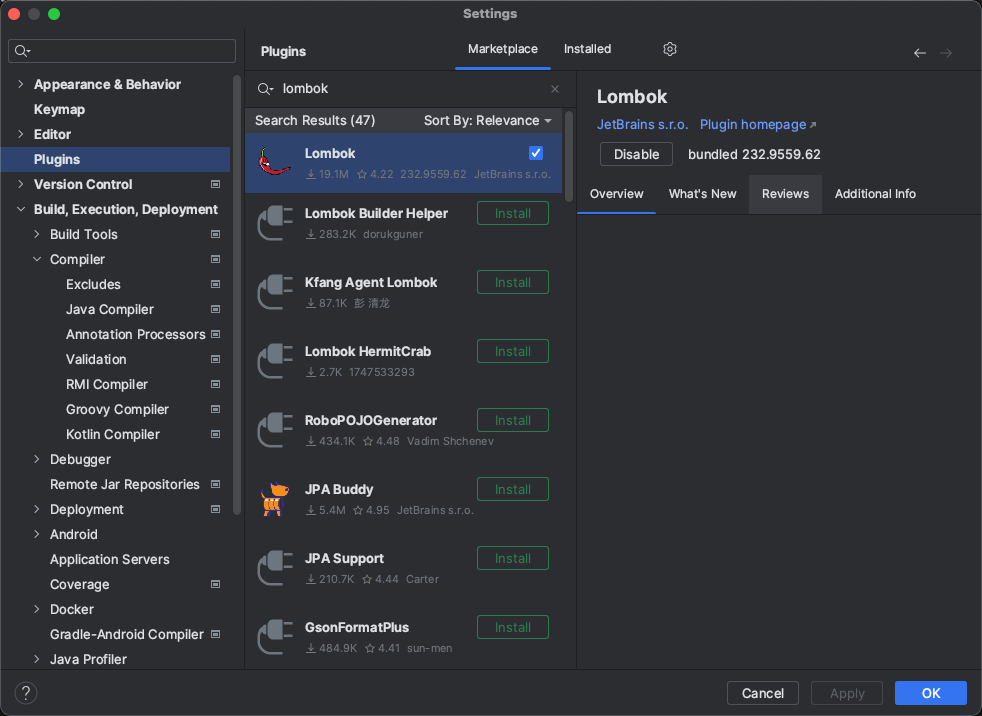The width and height of the screenshot is (982, 716).
Task: Click the JPA Support plug icon
Action: point(275,568)
